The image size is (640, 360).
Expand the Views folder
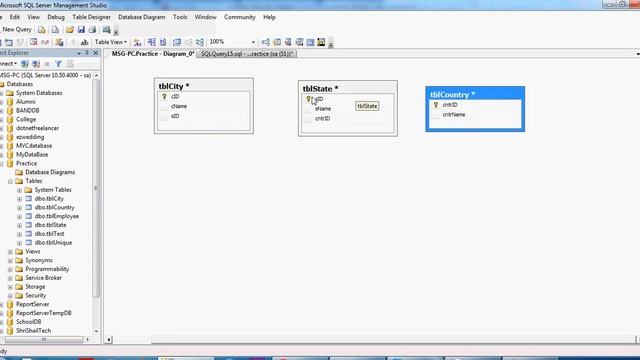click(10, 252)
